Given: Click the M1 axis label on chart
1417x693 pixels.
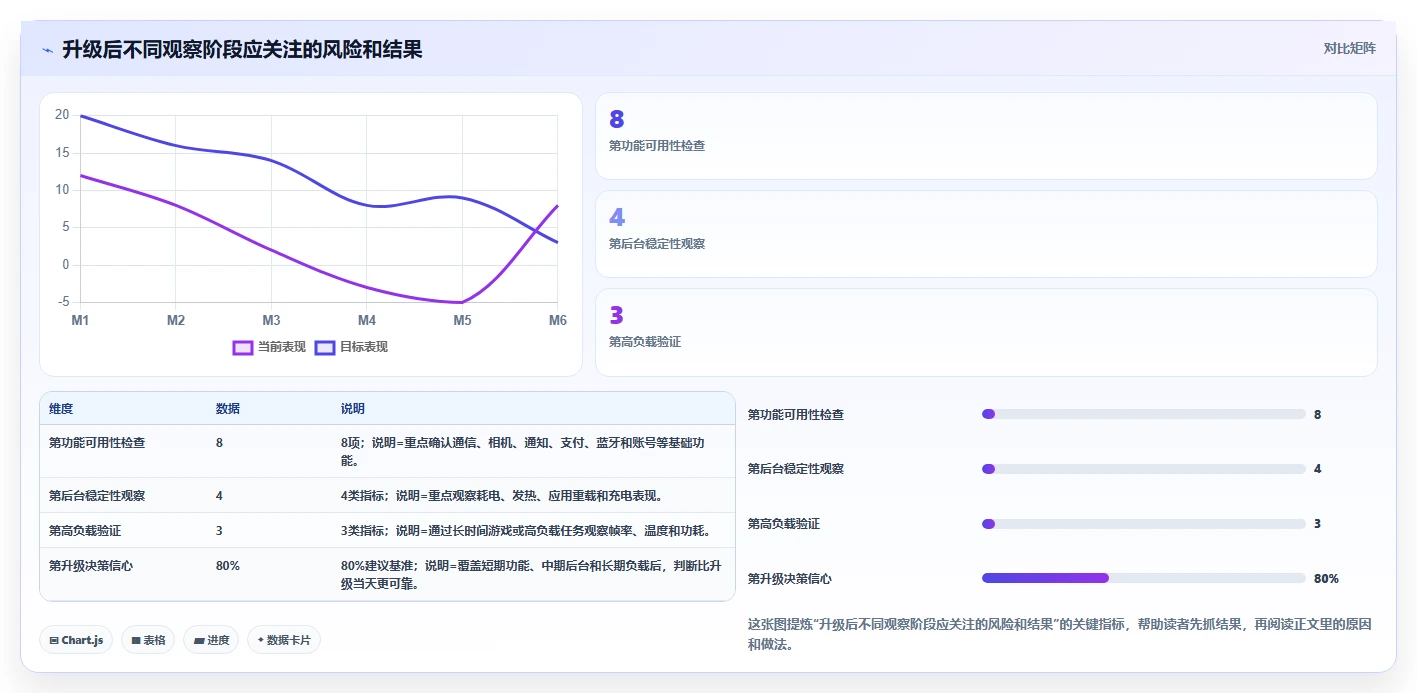Looking at the screenshot, I should coord(80,320).
